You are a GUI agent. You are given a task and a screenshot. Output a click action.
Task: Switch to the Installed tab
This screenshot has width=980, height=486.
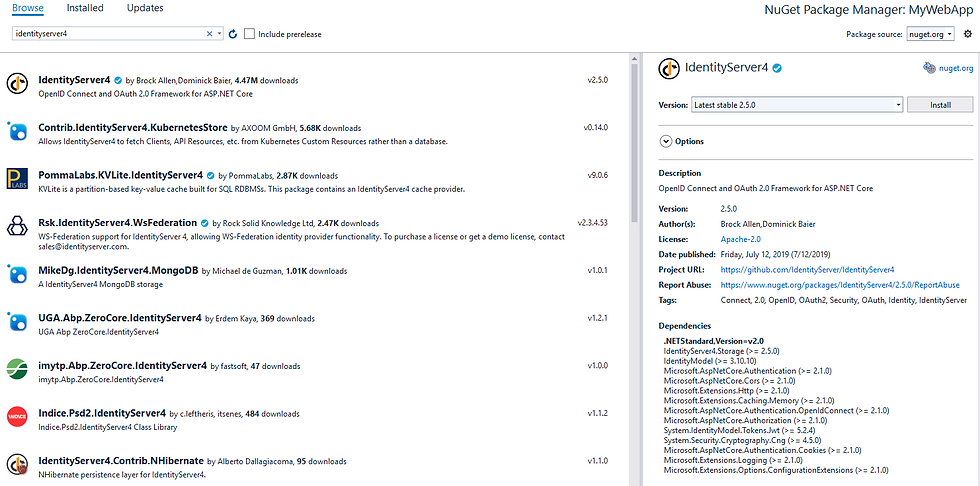pos(85,8)
